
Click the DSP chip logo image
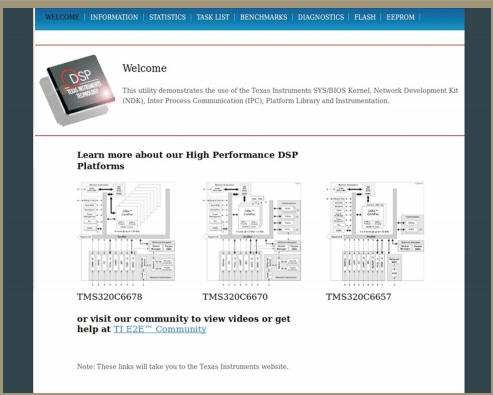[x=77, y=90]
